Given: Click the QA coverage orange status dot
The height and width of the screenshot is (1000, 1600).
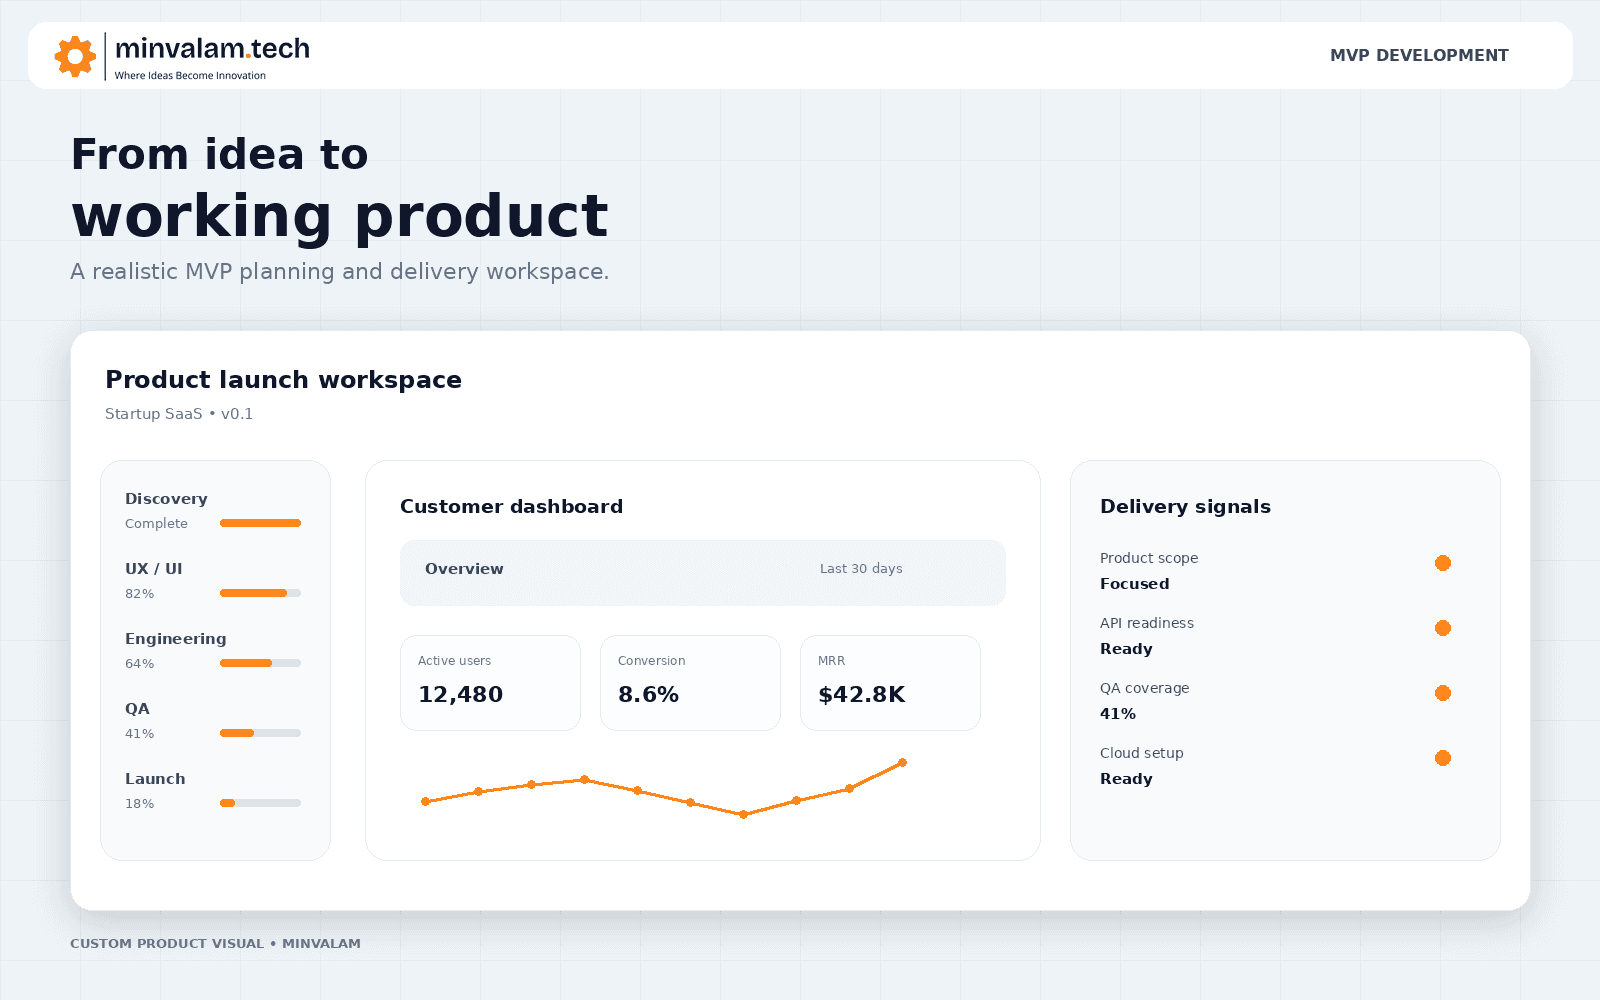Looking at the screenshot, I should tap(1443, 693).
